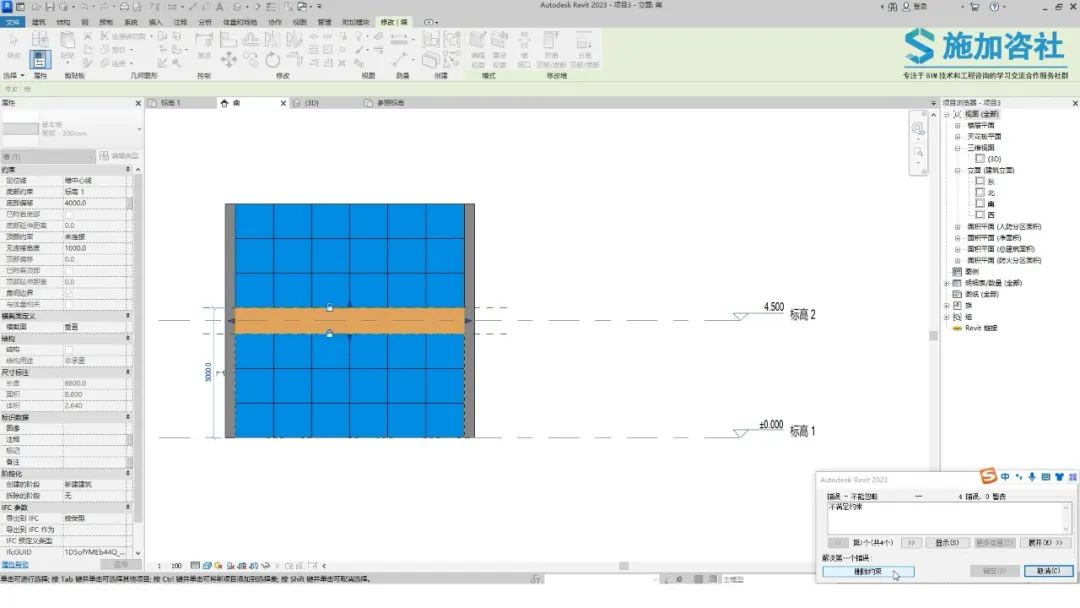Switch to the 插入 ribbon tab
Screen dimensions: 1080x608
(156, 22)
